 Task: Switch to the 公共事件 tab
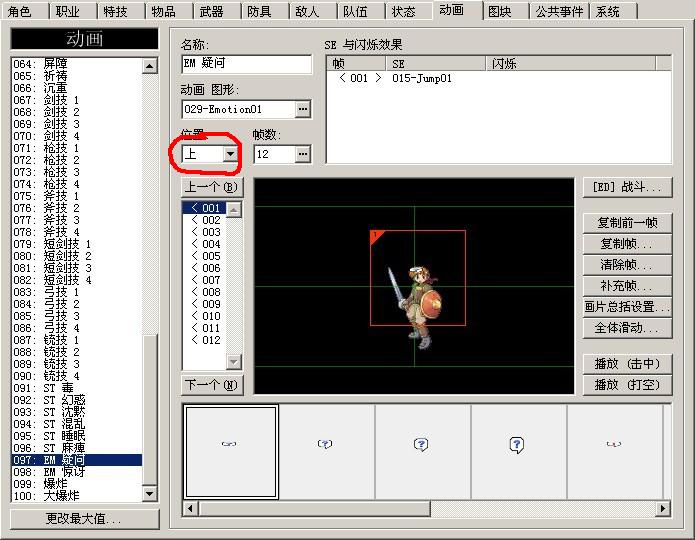point(559,11)
